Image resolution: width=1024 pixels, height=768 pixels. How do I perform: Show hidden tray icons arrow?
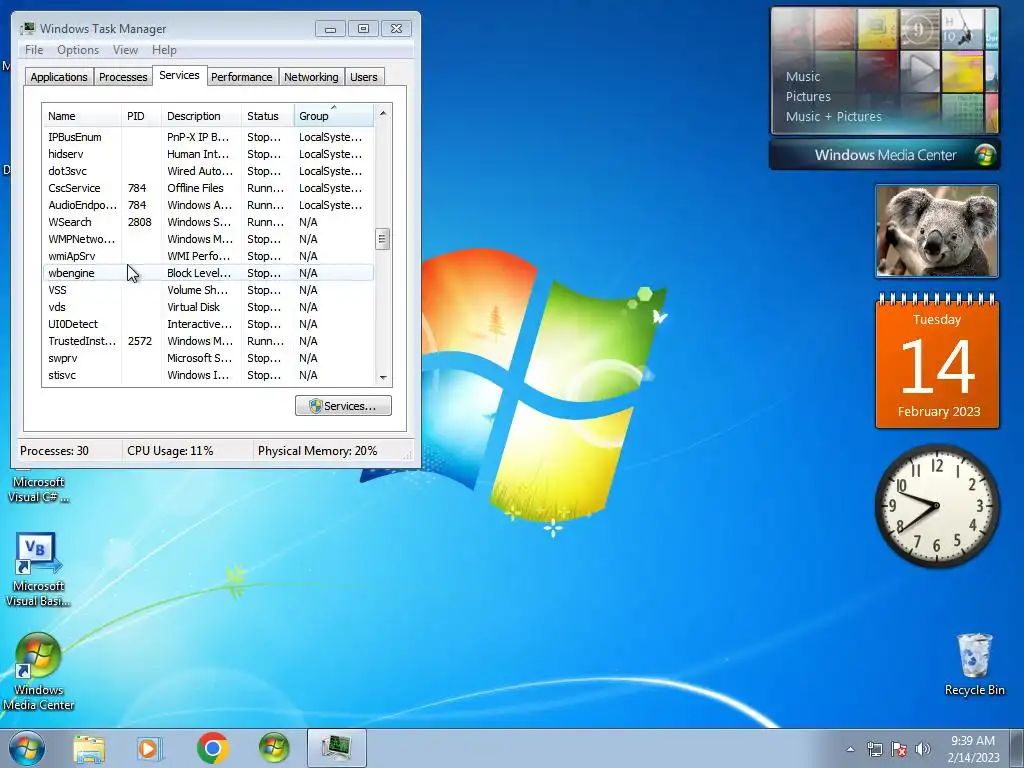850,749
